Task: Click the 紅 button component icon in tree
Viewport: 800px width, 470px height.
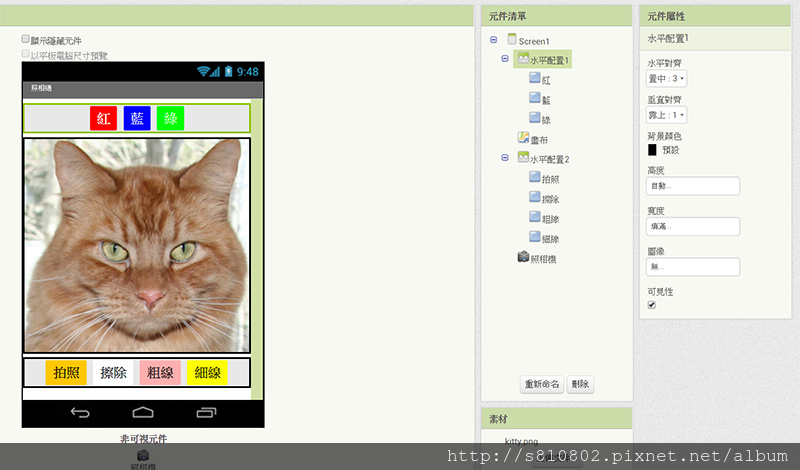Action: (x=535, y=78)
